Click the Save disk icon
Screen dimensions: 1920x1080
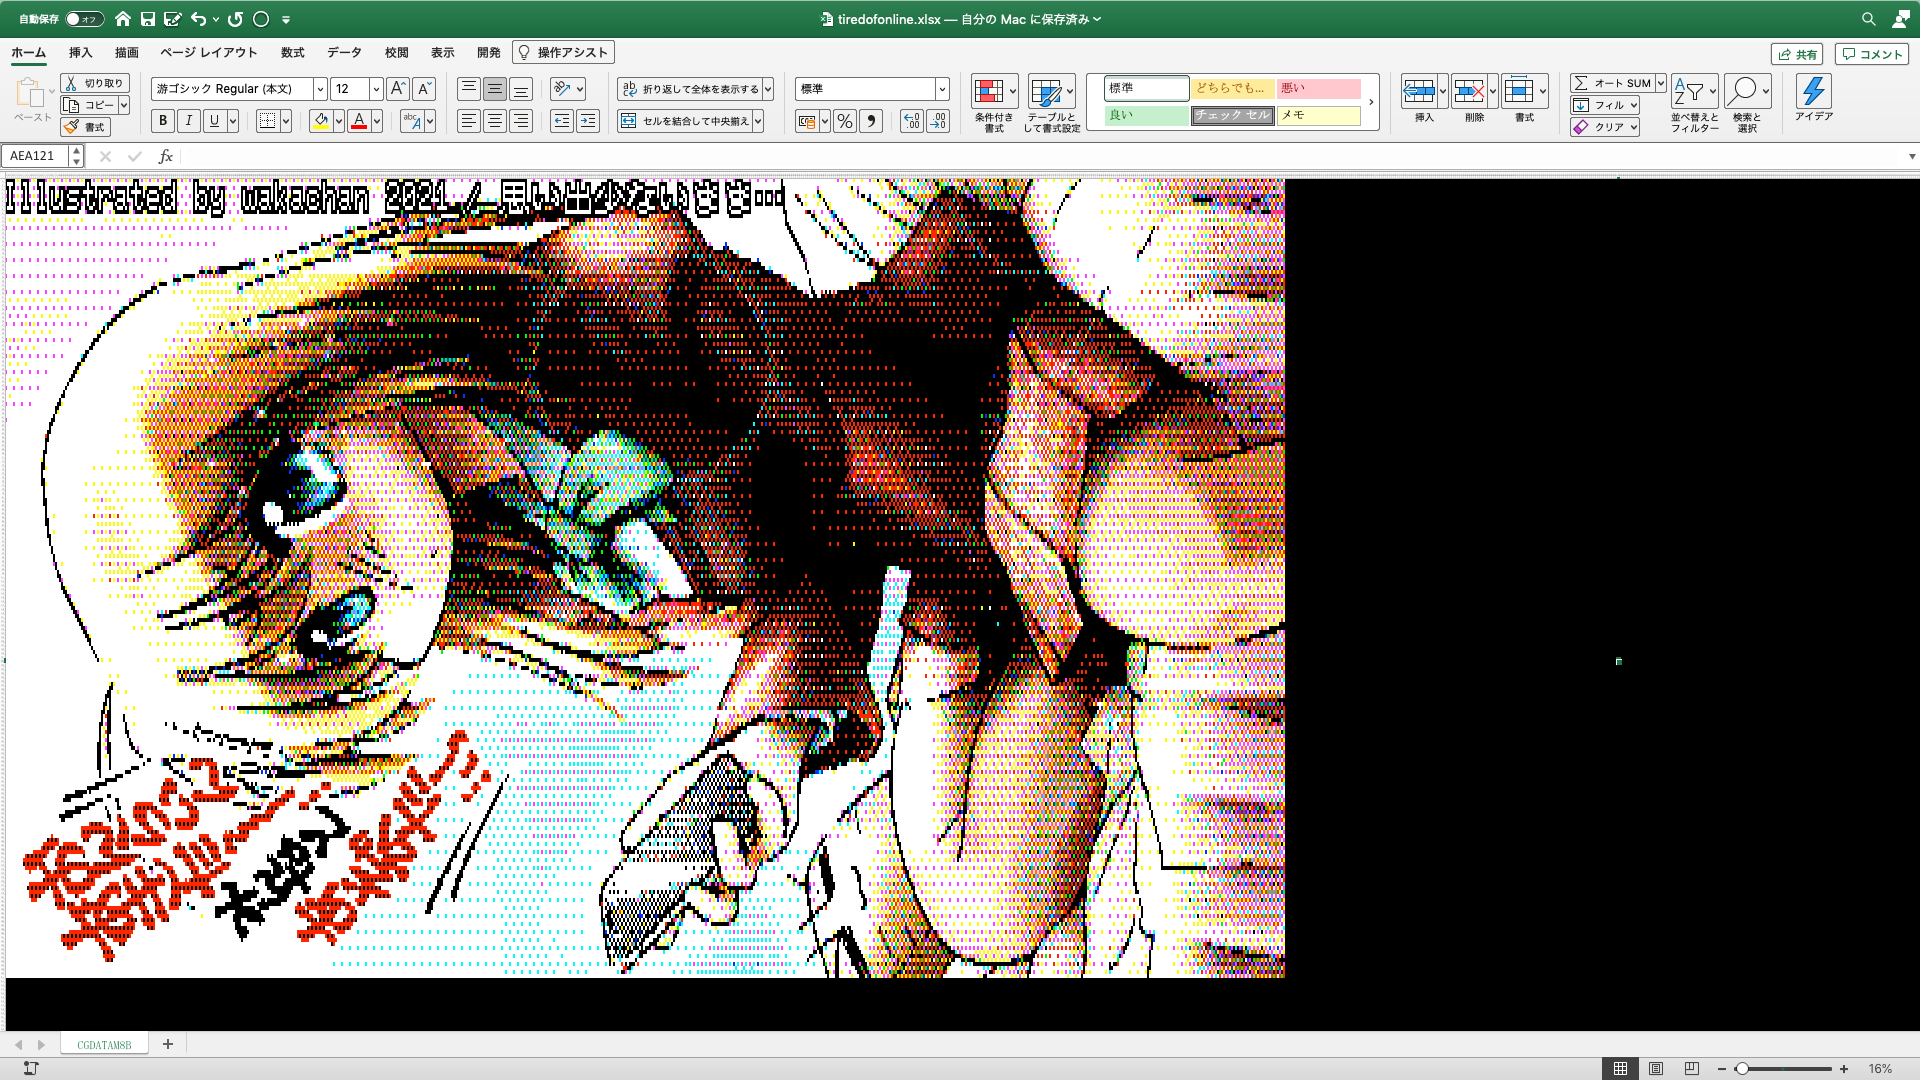point(148,19)
